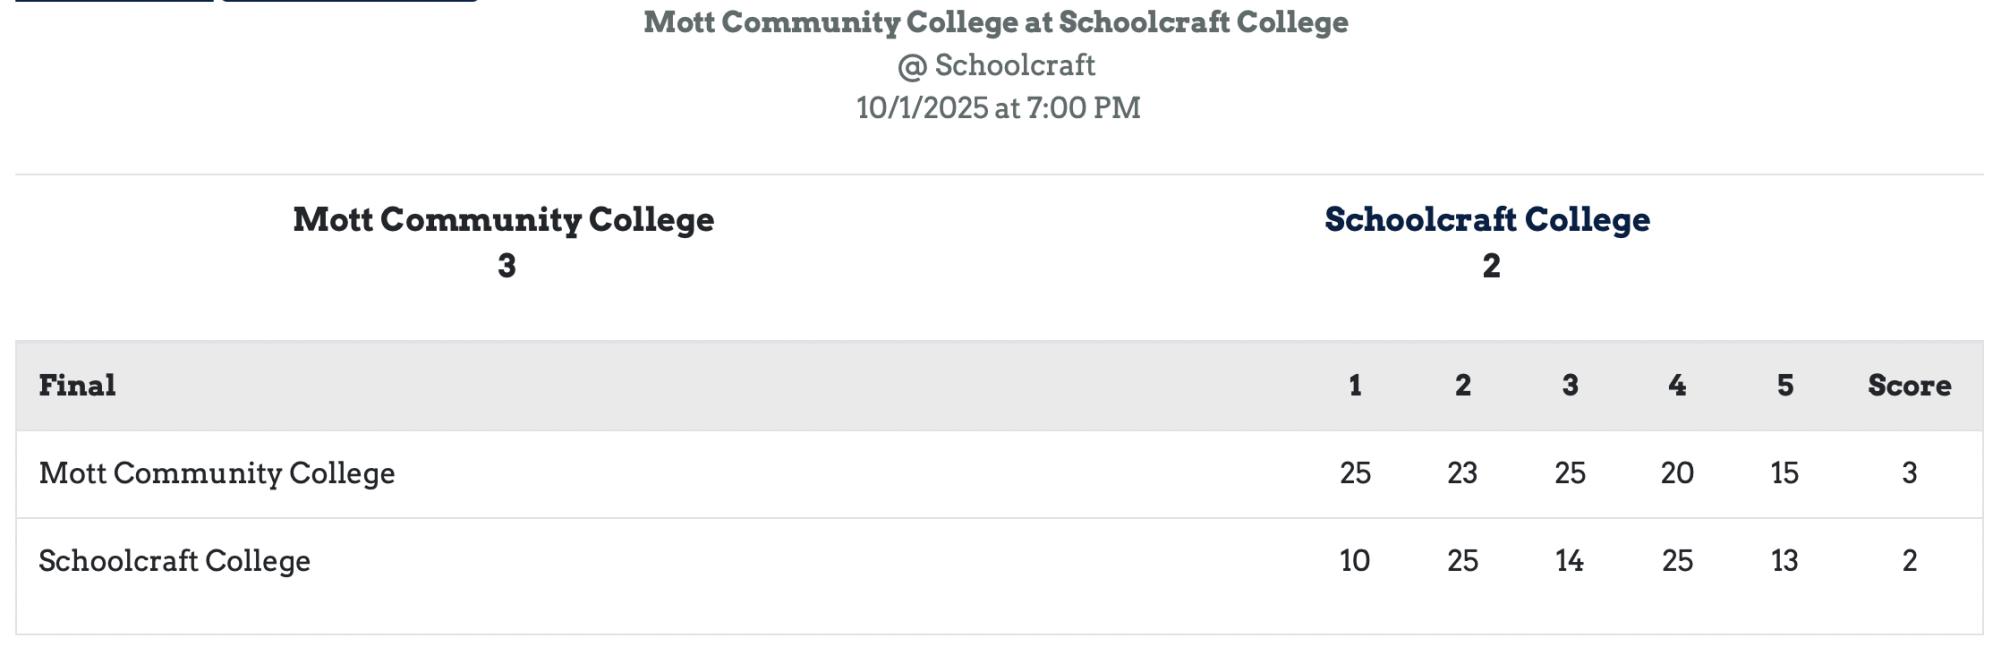Click Mott's set 4 score of 20
The width and height of the screenshot is (2001, 655).
tap(1677, 473)
